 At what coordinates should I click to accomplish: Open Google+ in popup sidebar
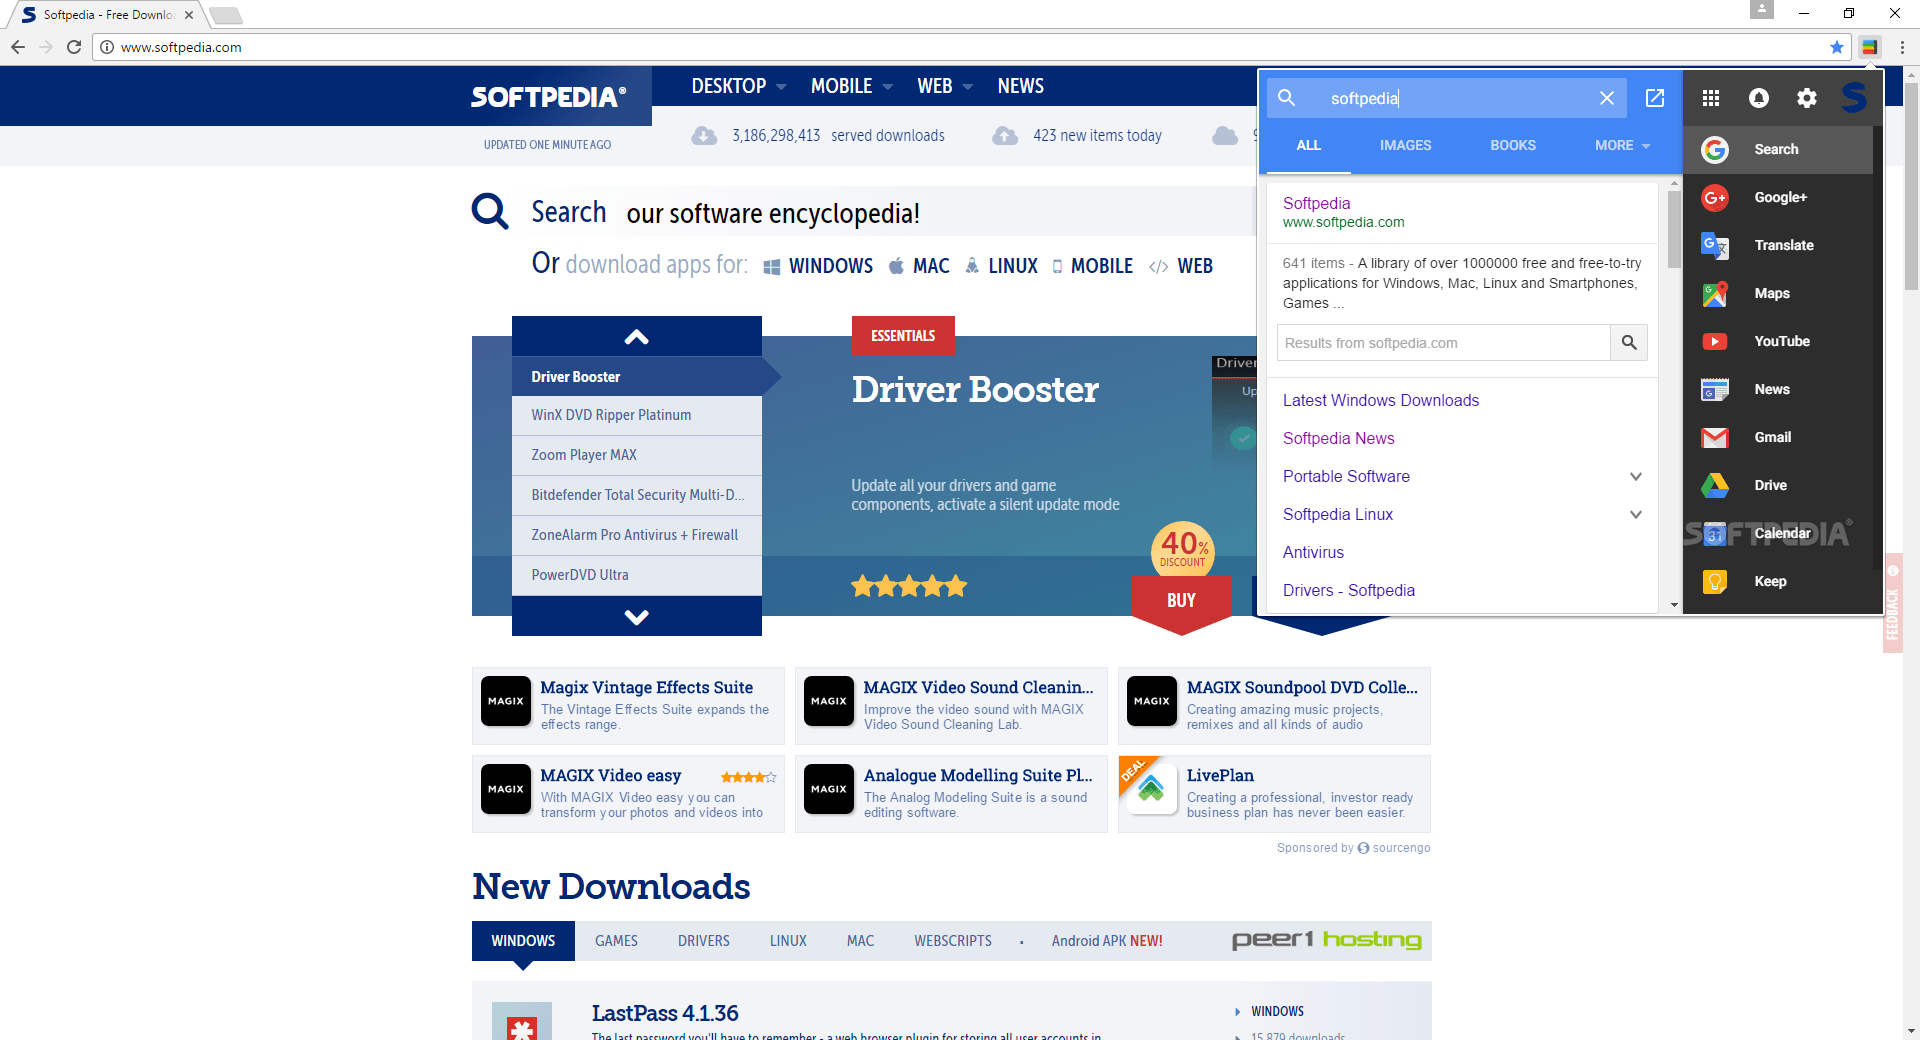pos(1778,197)
